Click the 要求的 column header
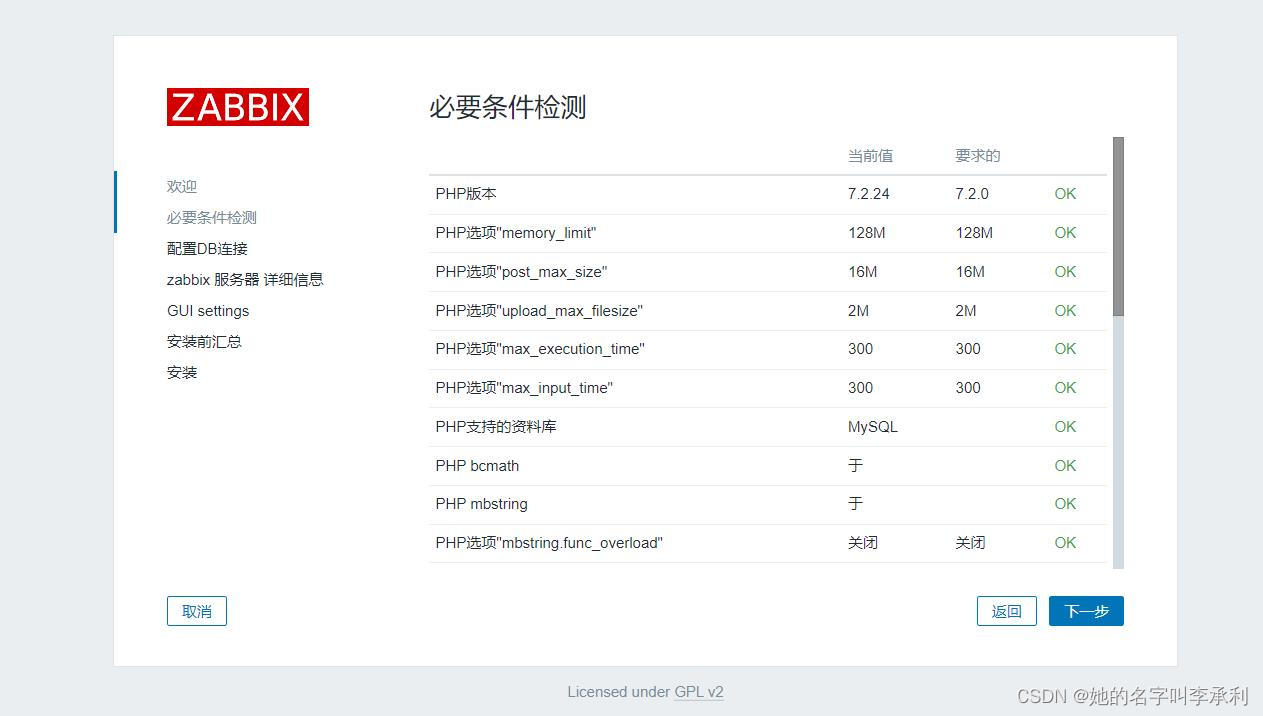 976,155
